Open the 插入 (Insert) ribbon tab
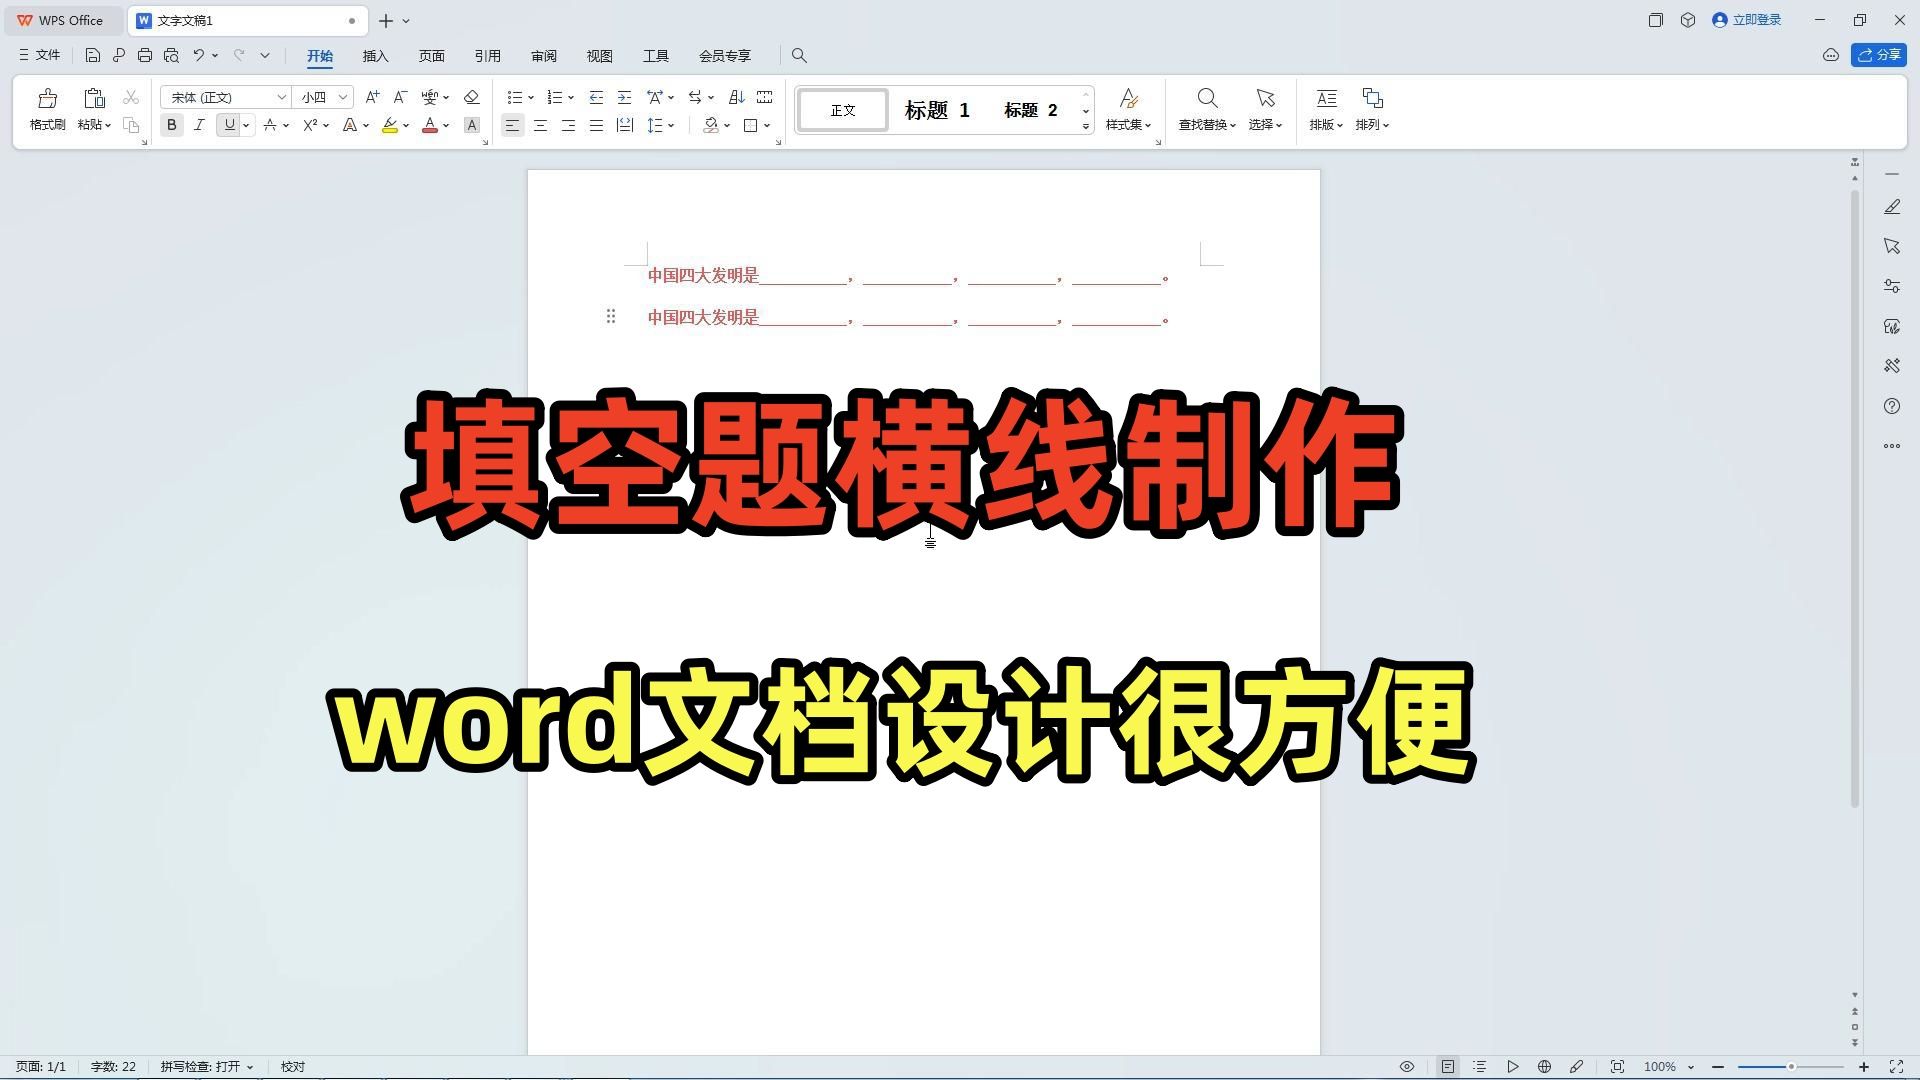 (x=375, y=56)
